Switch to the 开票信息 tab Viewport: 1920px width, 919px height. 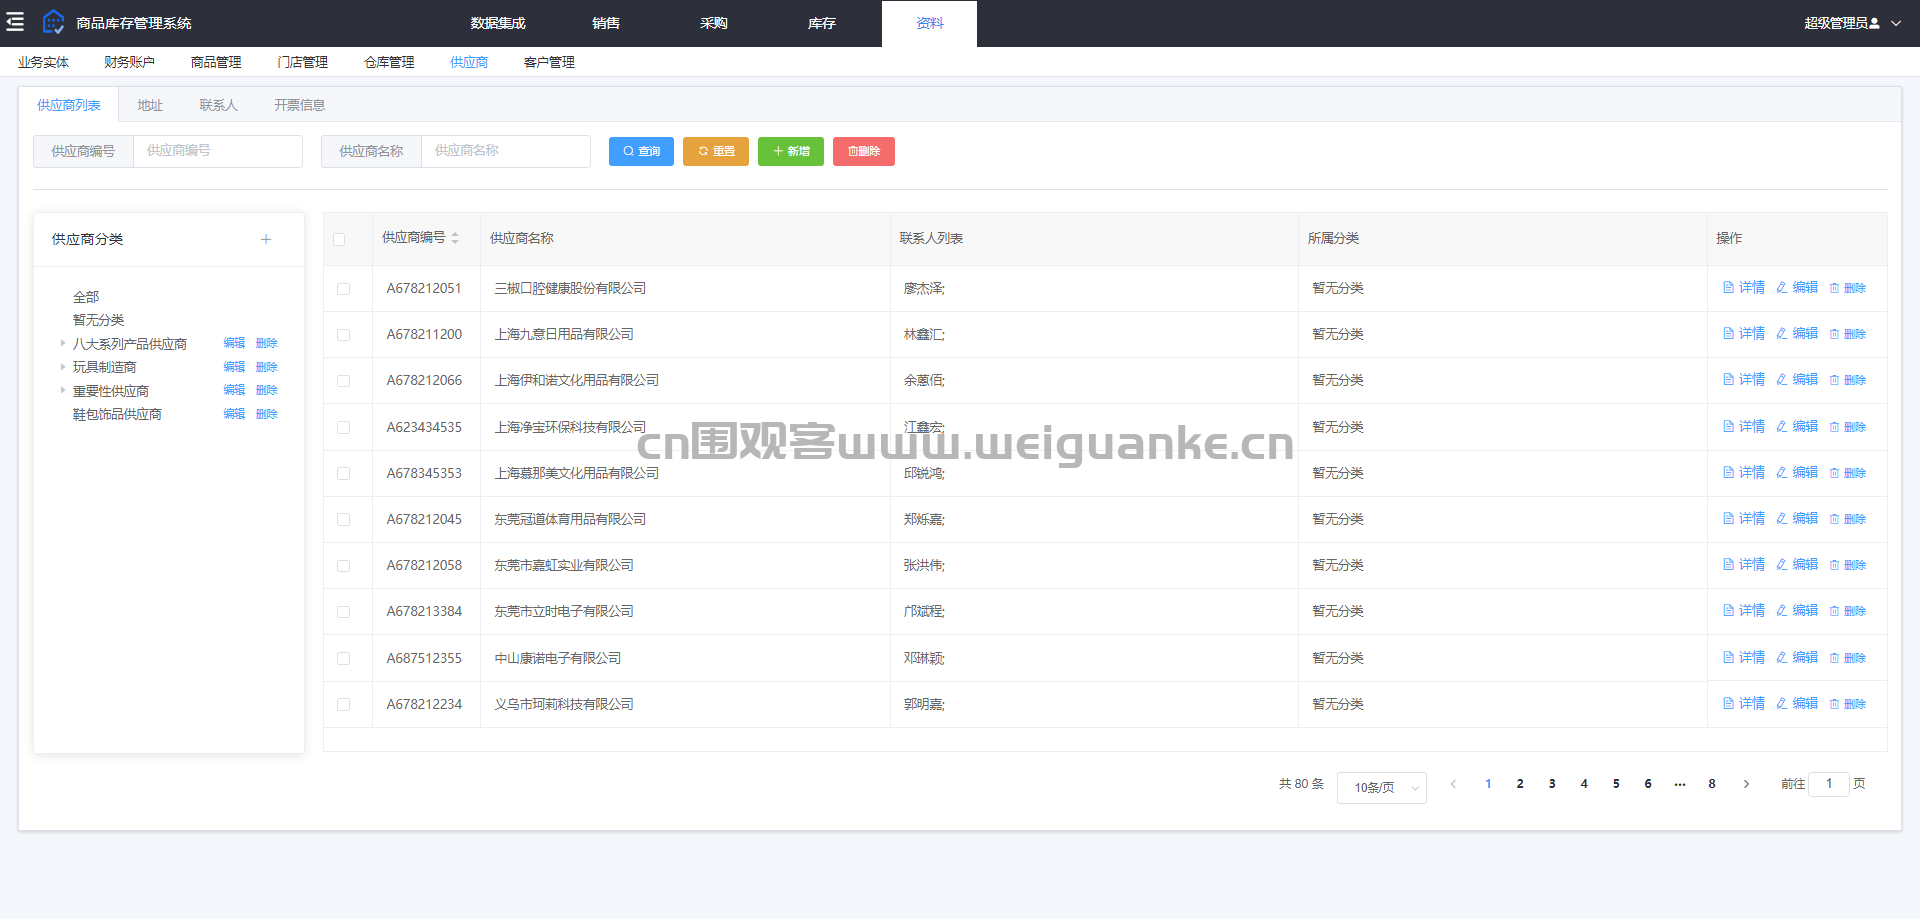click(x=299, y=105)
